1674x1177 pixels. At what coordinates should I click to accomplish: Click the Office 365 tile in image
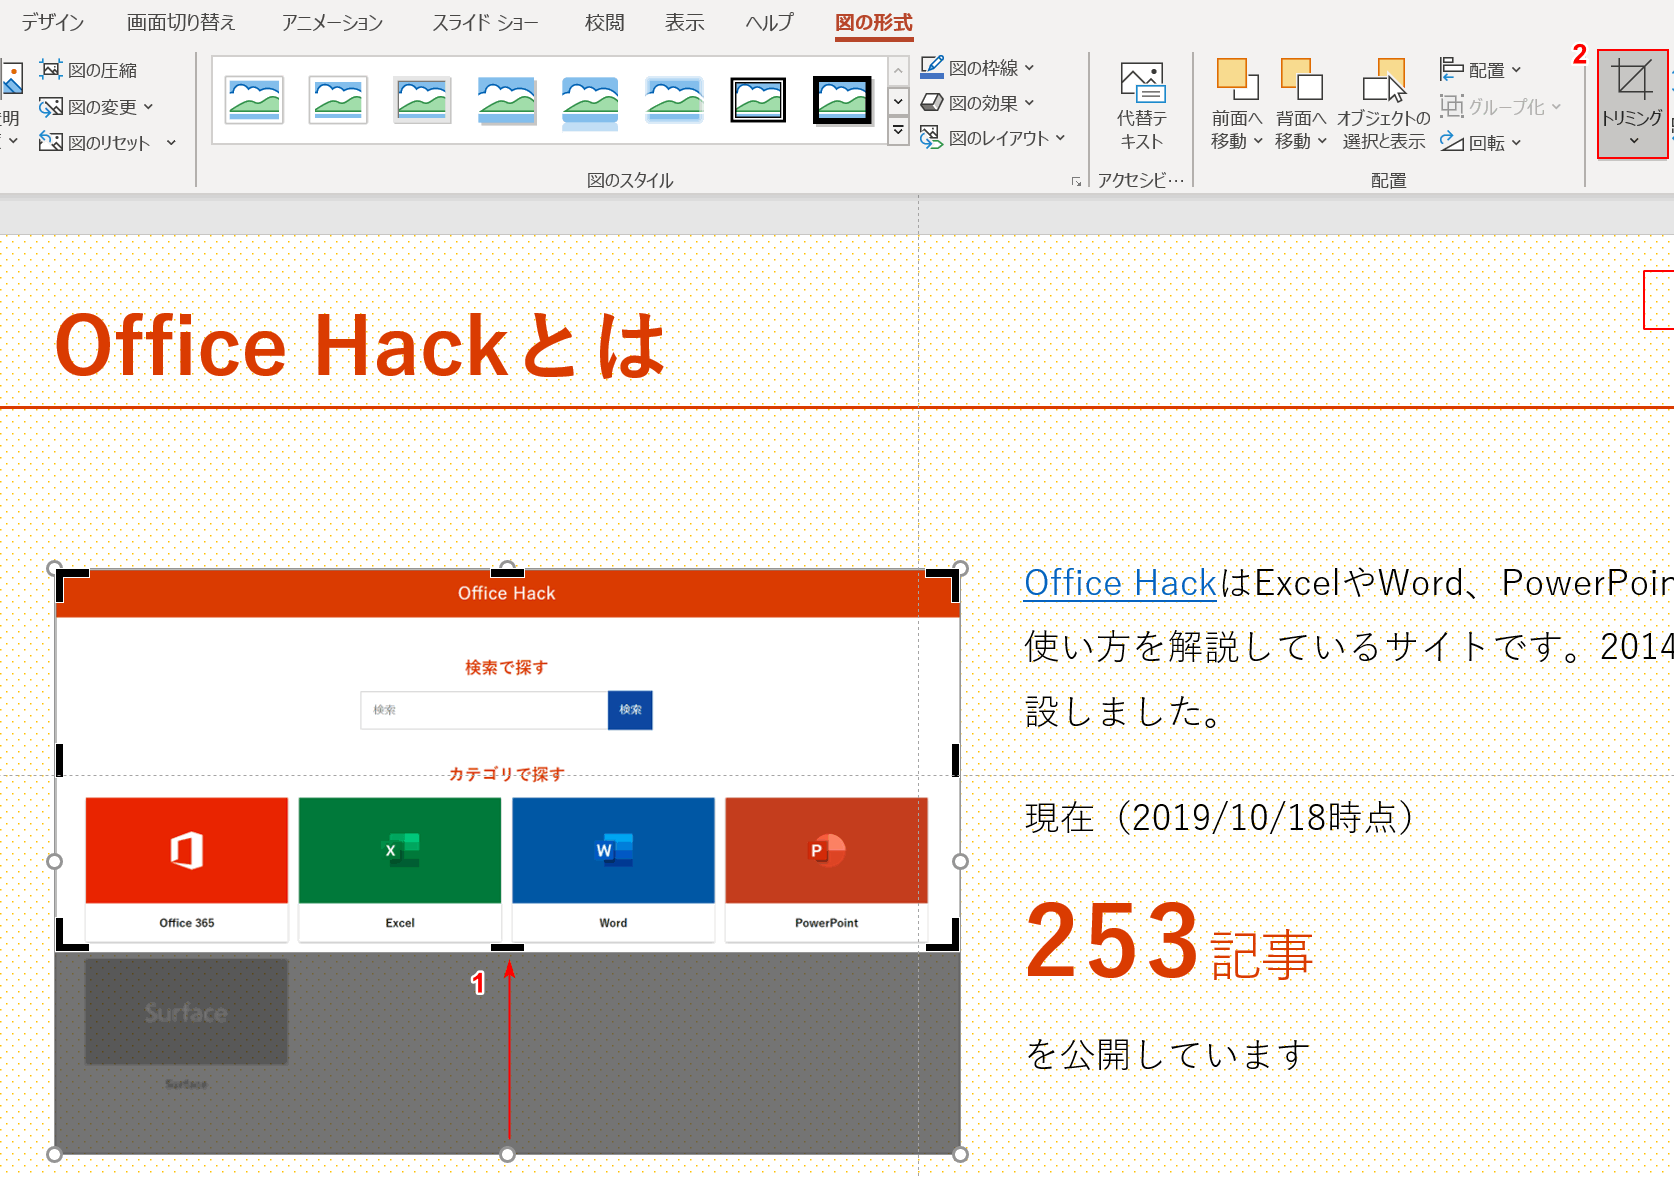(x=187, y=869)
